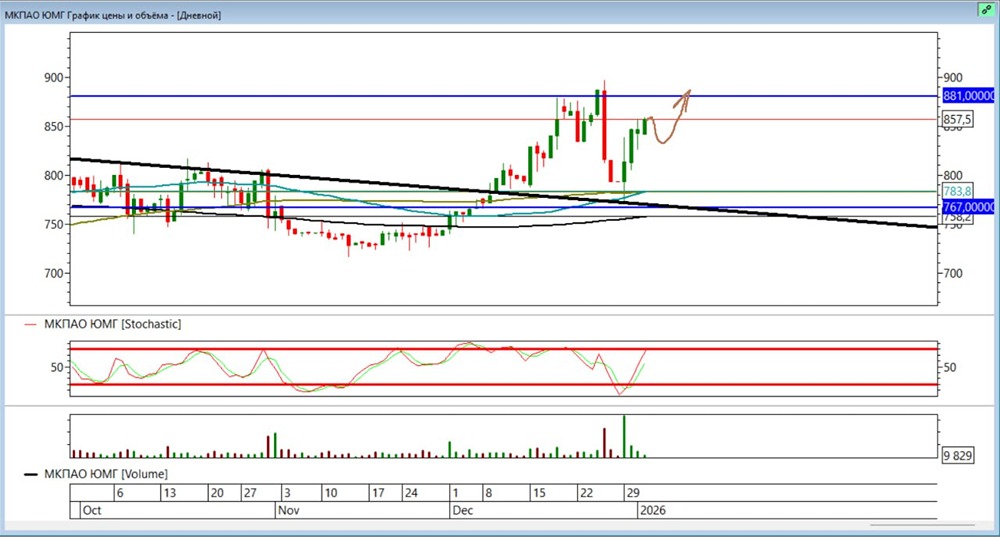Screen dimensions: 1000x537
Task: Click the green chain link icon
Action: click(x=986, y=10)
